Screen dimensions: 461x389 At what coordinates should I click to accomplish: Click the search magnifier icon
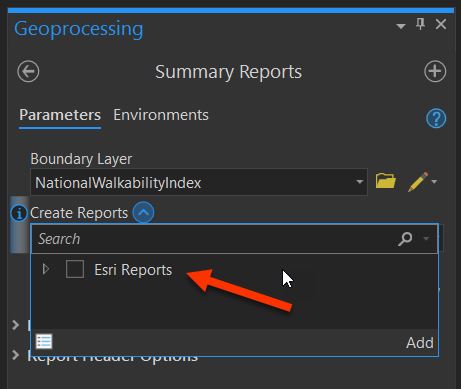tap(405, 239)
